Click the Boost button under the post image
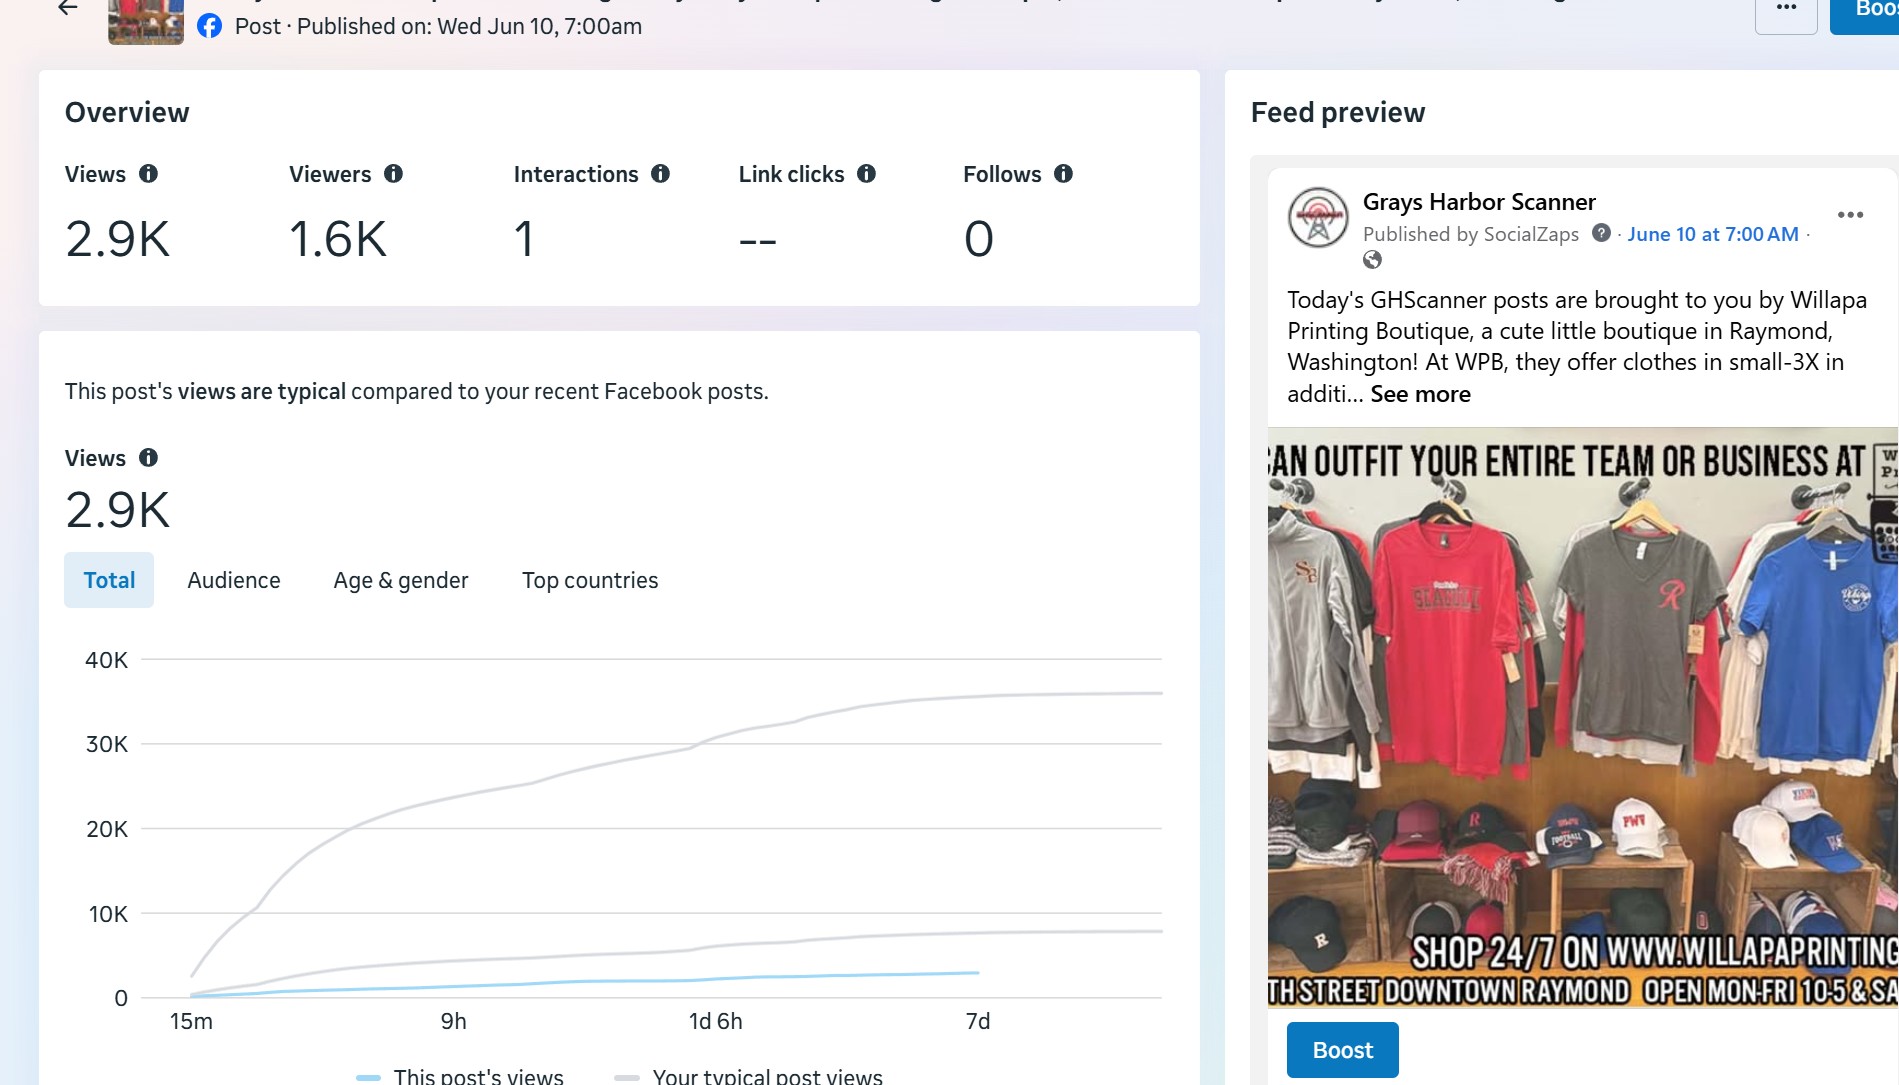The image size is (1899, 1085). point(1343,1050)
